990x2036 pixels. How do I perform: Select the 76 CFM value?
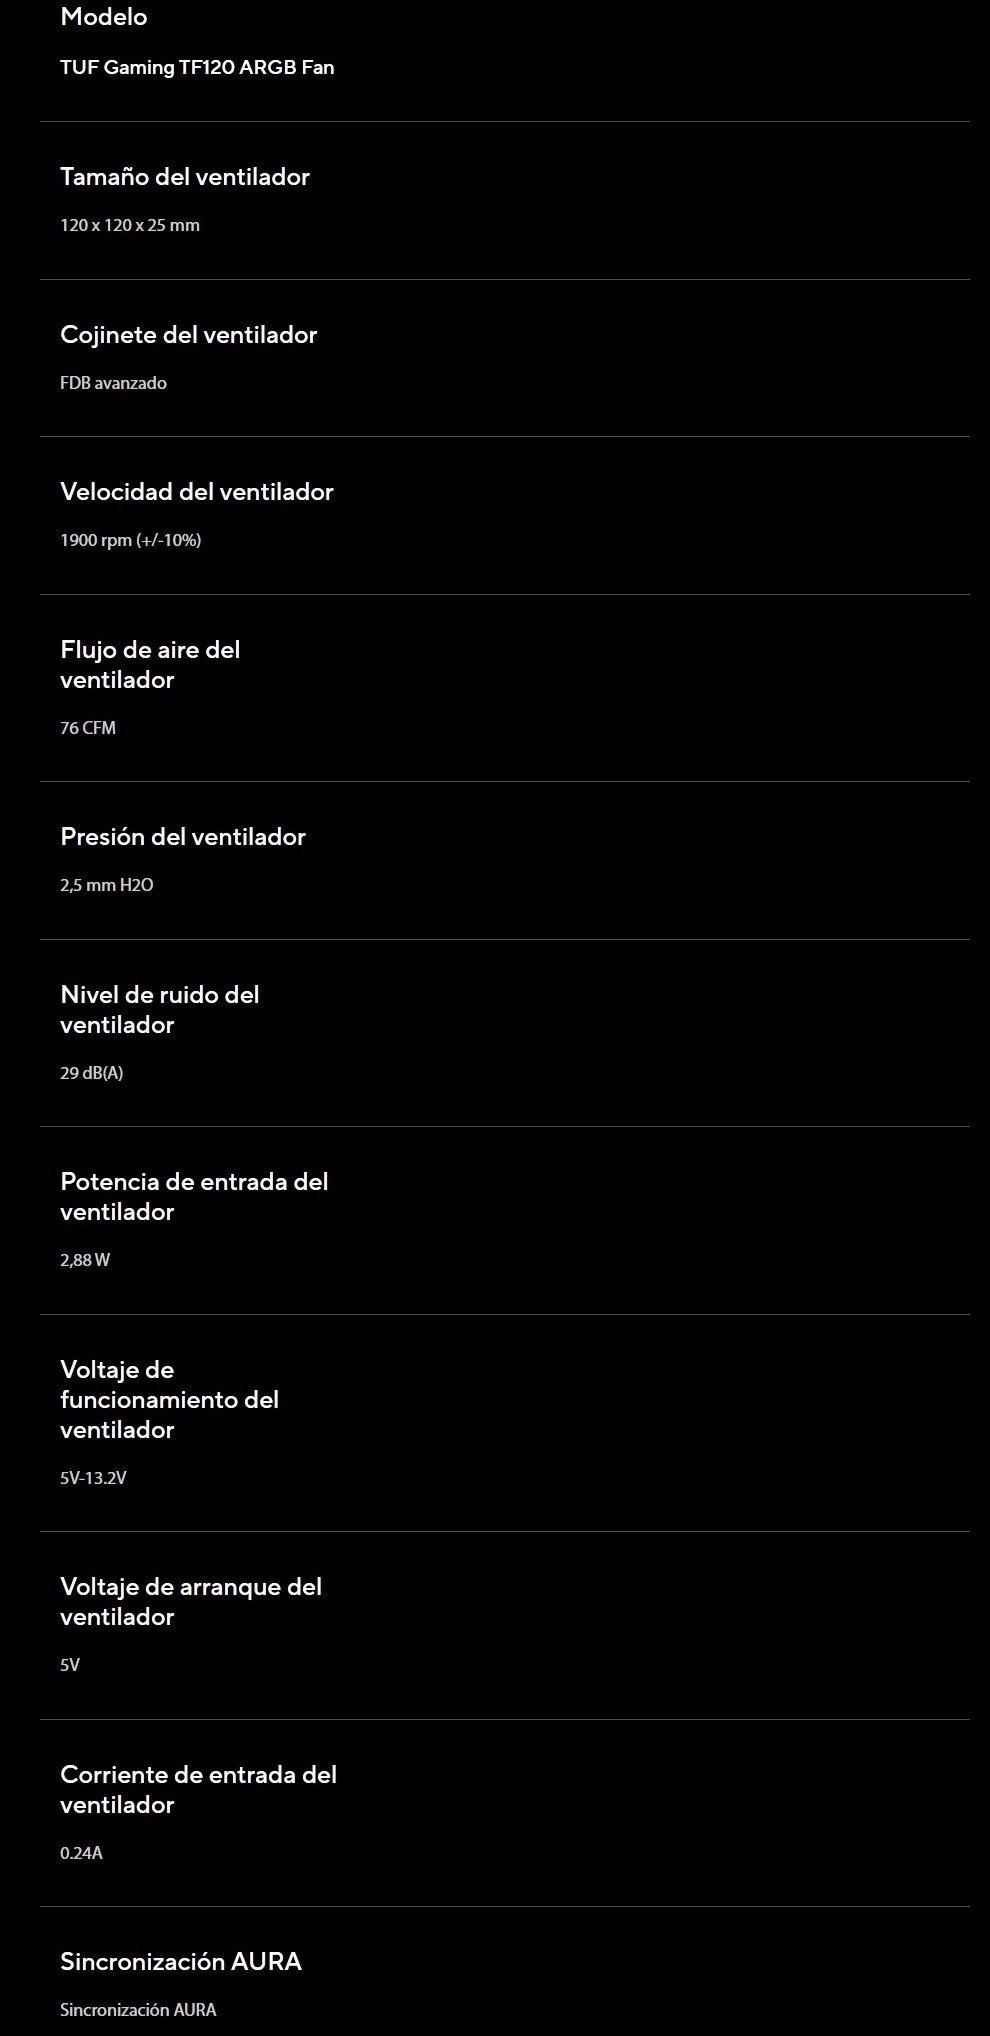tap(88, 728)
